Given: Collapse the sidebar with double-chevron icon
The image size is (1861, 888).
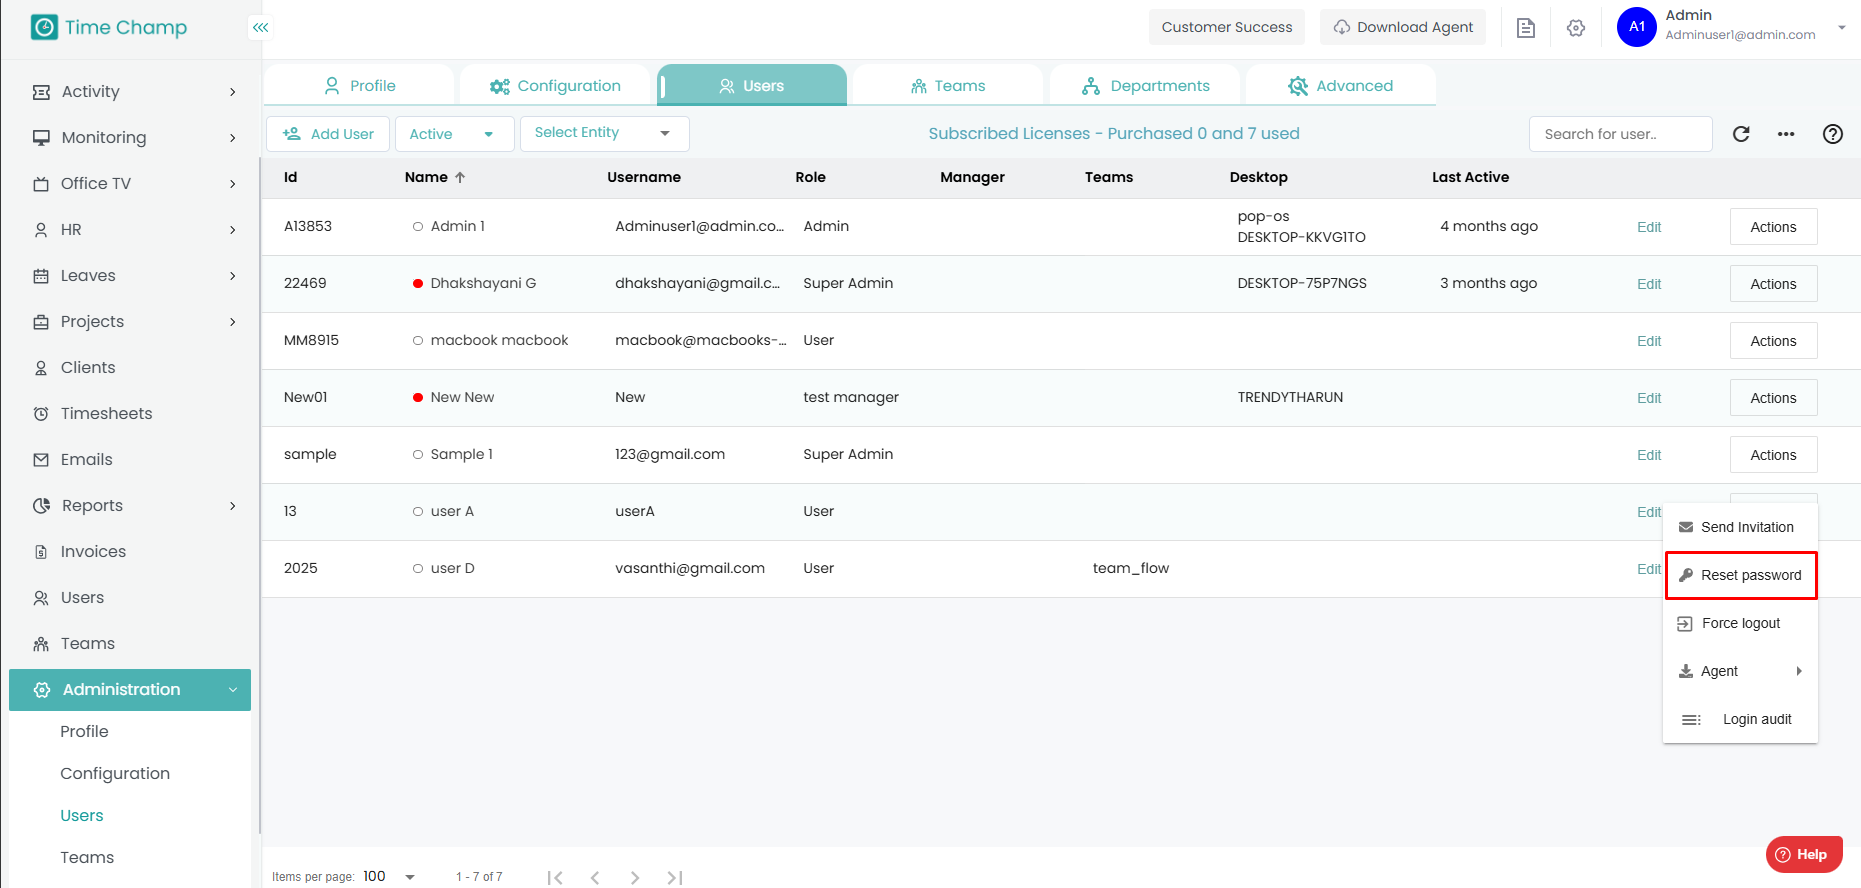Looking at the screenshot, I should coord(260,27).
